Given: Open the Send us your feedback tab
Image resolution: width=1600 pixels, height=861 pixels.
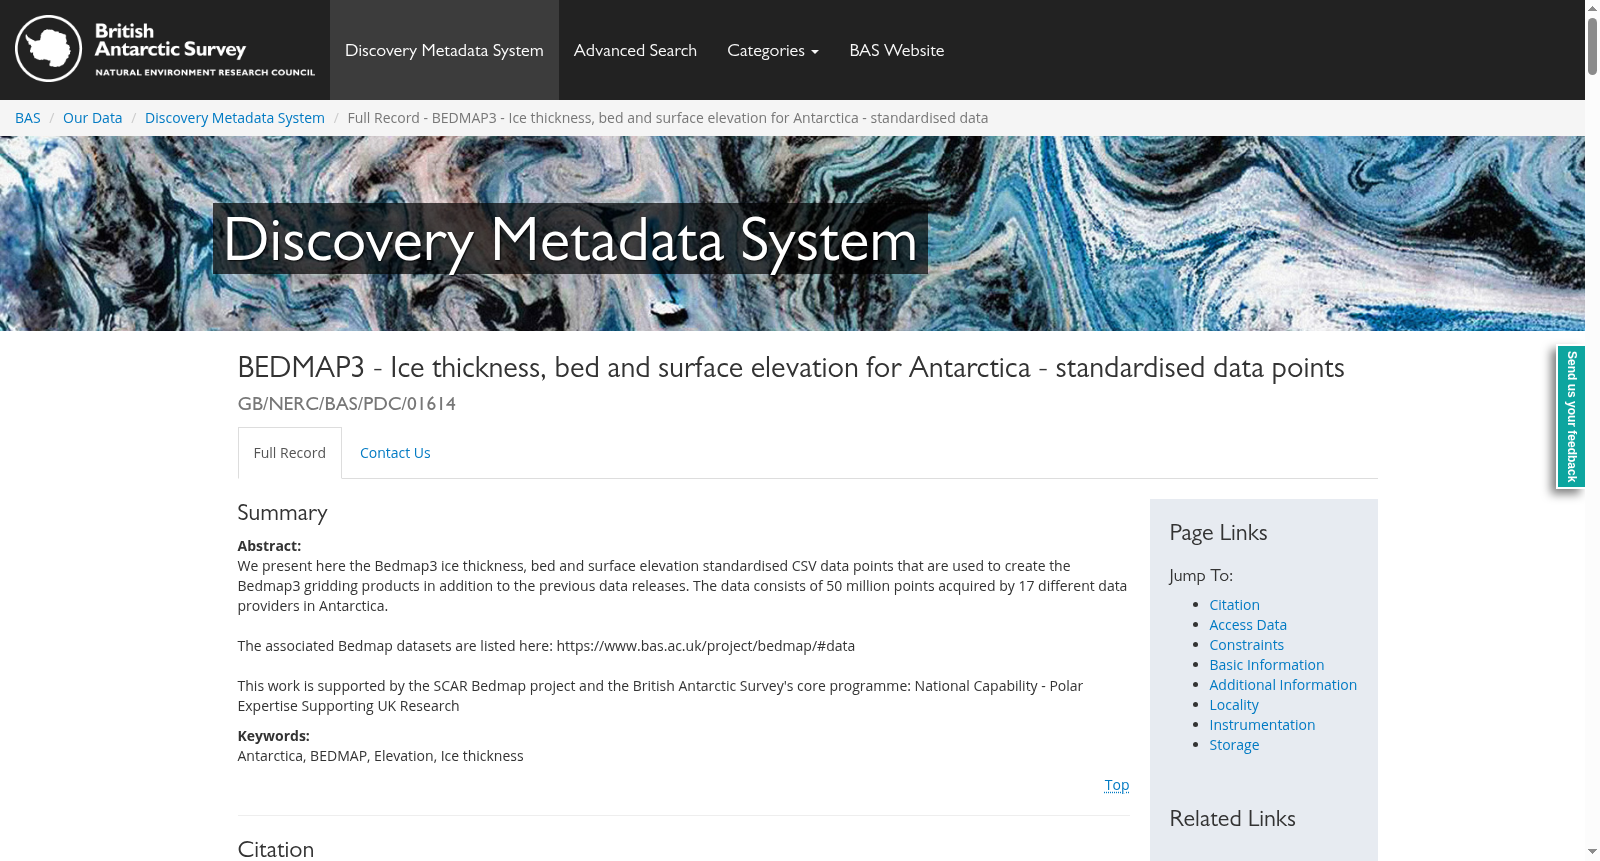Looking at the screenshot, I should pyautogui.click(x=1571, y=416).
